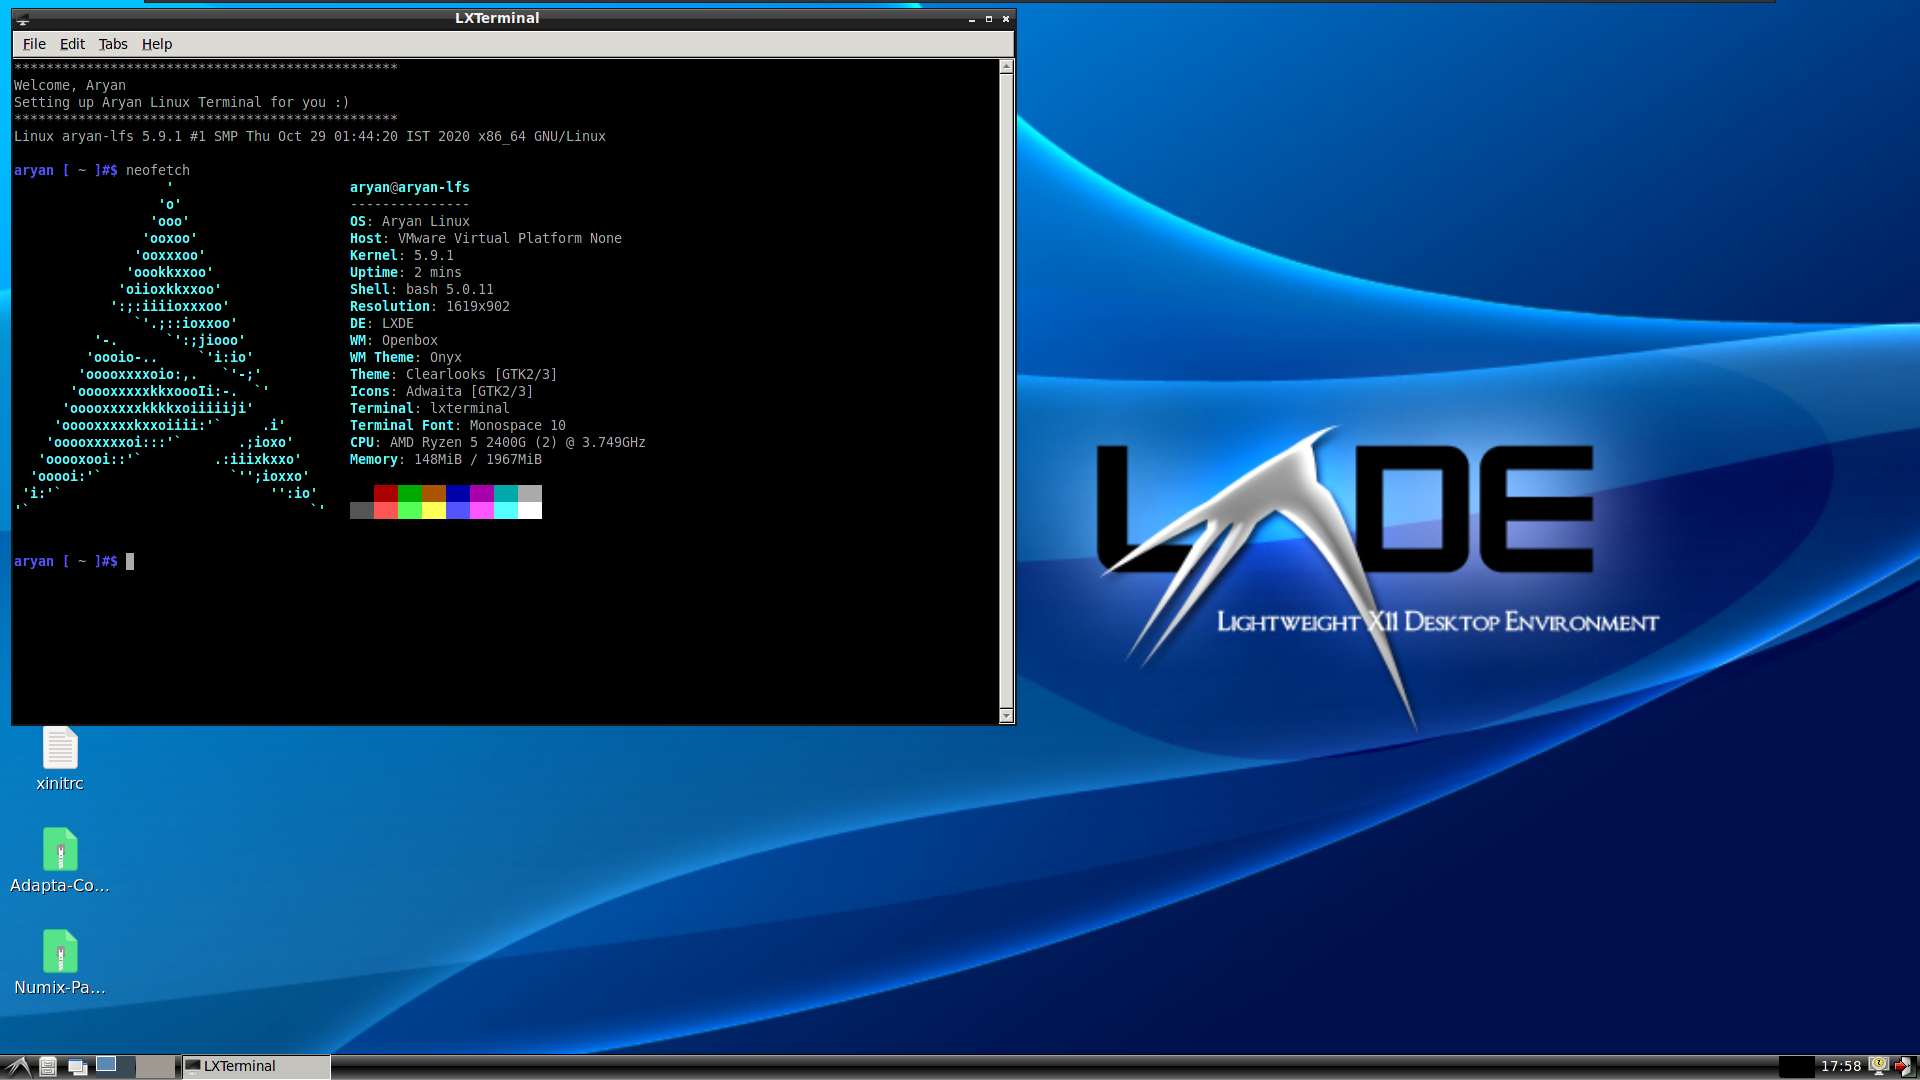The width and height of the screenshot is (1920, 1080).
Task: Click the terminal scrollbar up arrow
Action: (1007, 67)
